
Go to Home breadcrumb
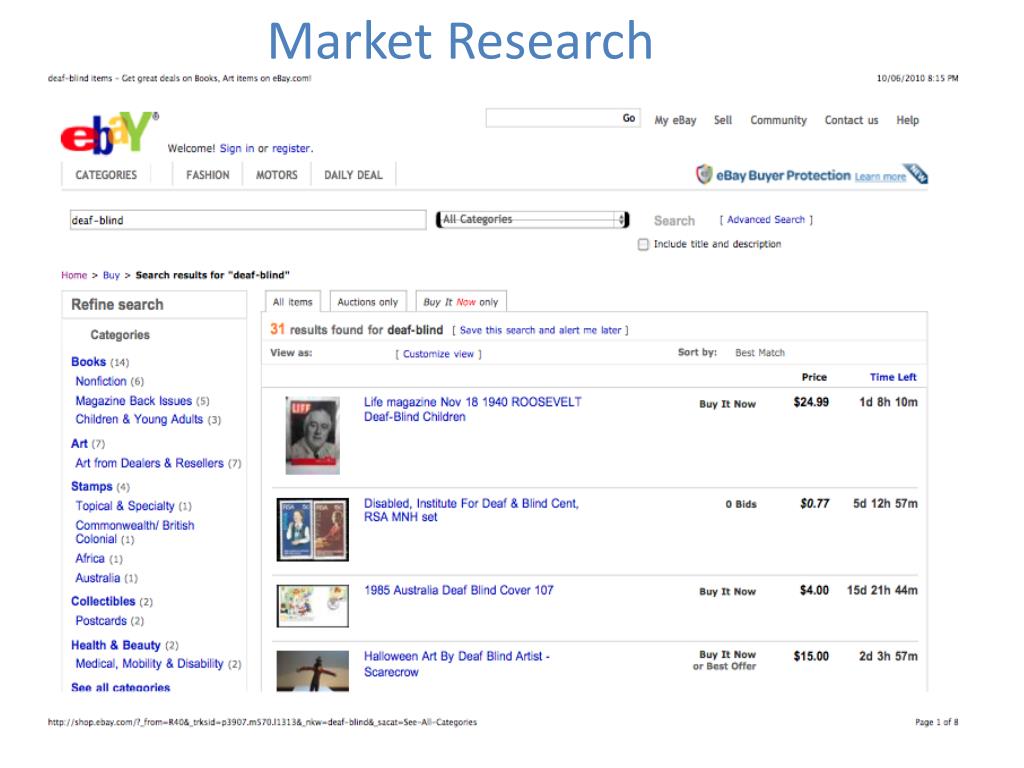tap(74, 275)
